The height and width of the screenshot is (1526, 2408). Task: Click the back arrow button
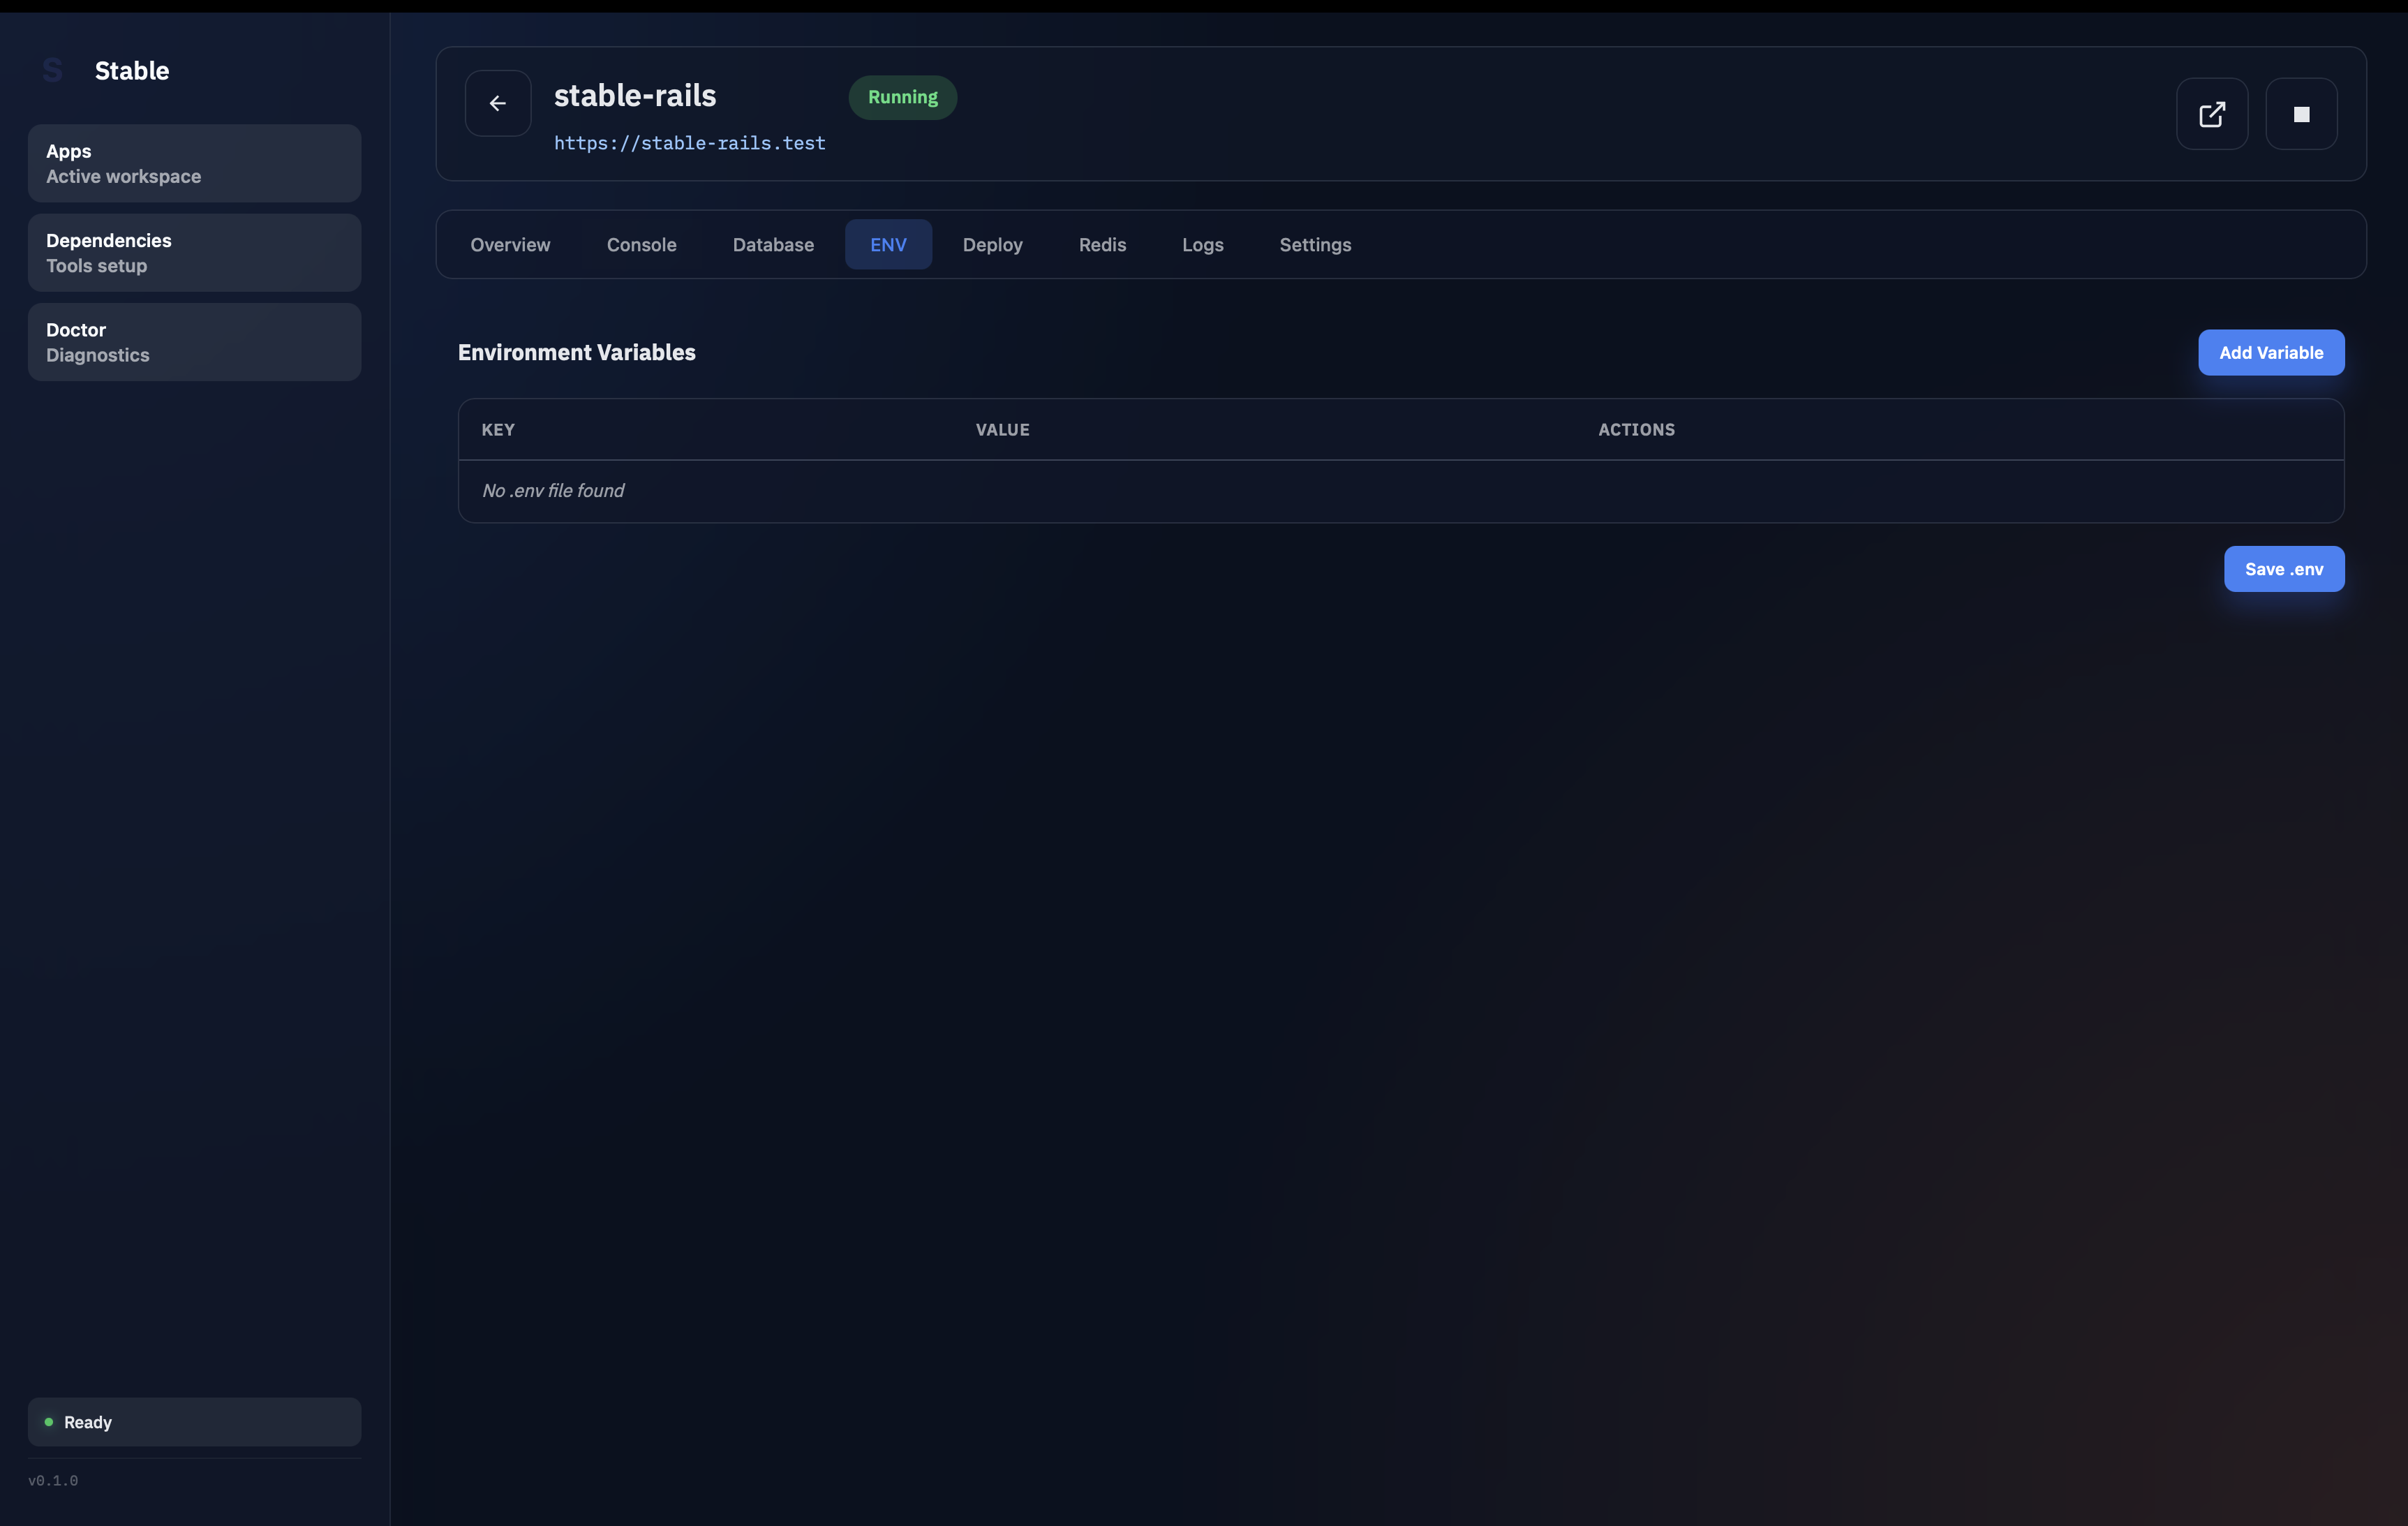pos(497,103)
